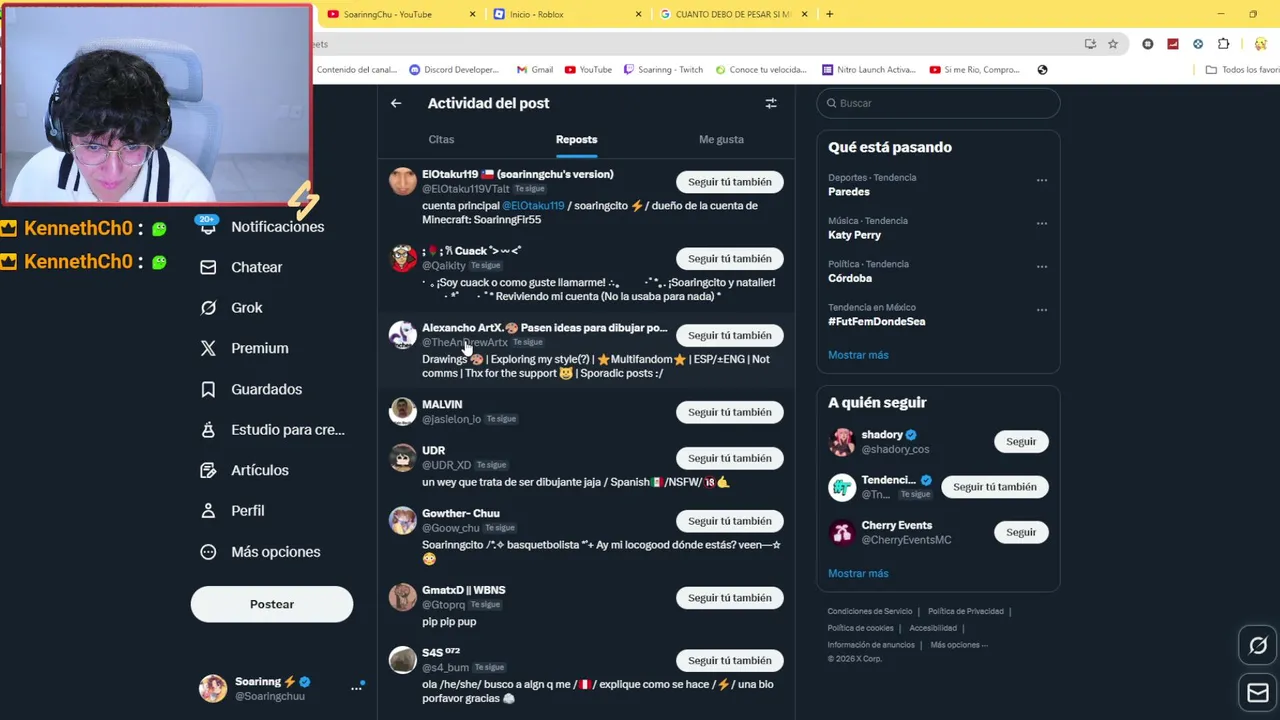The height and width of the screenshot is (720, 1280).
Task: Open account menu dots next to Soarinng
Action: (356, 688)
